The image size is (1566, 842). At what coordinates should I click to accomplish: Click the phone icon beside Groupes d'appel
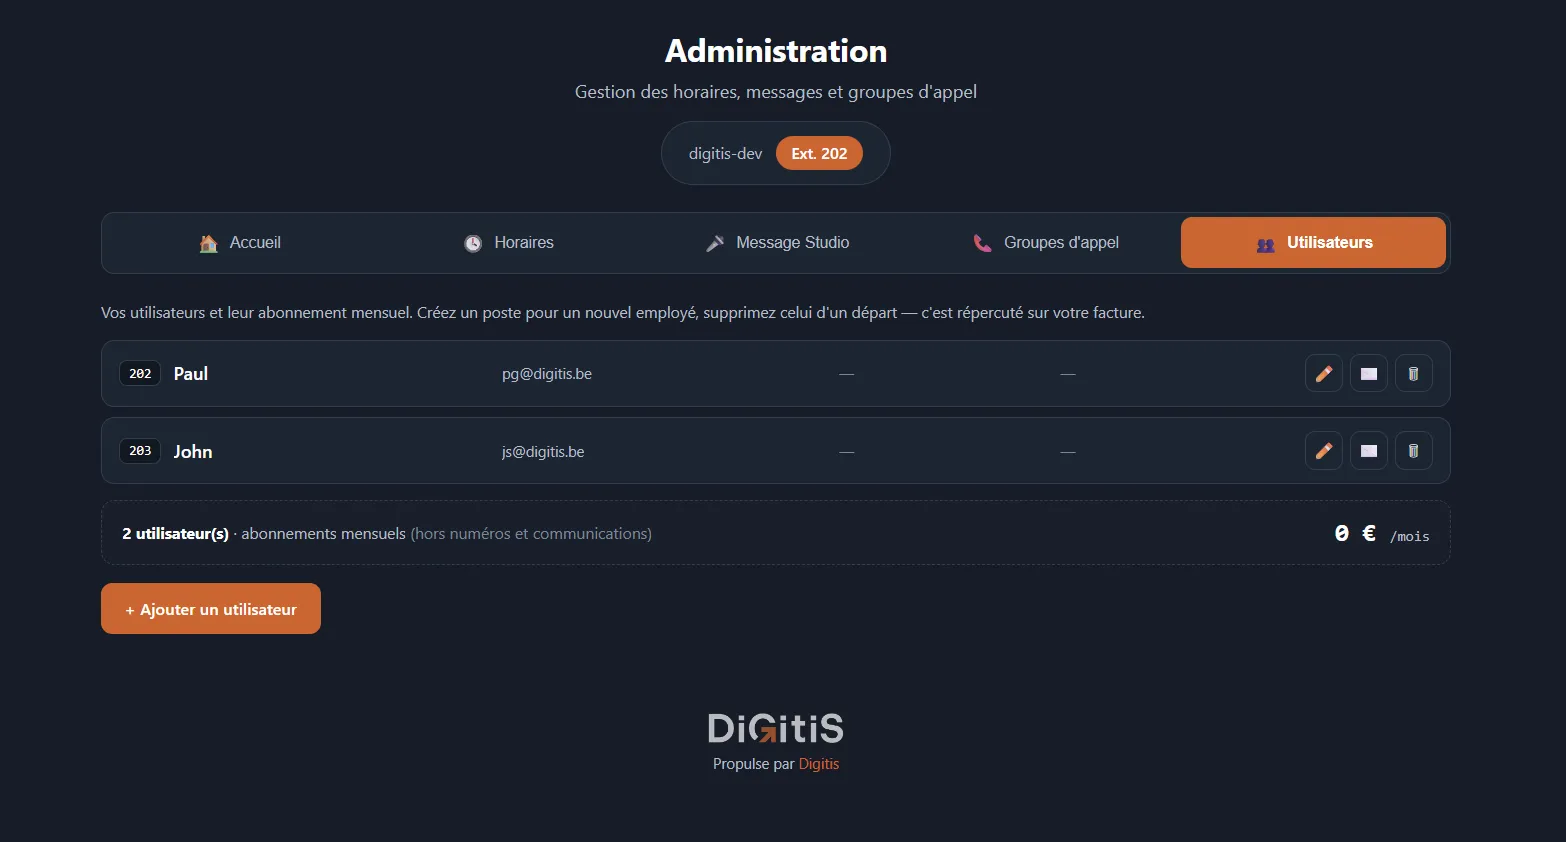coord(982,243)
